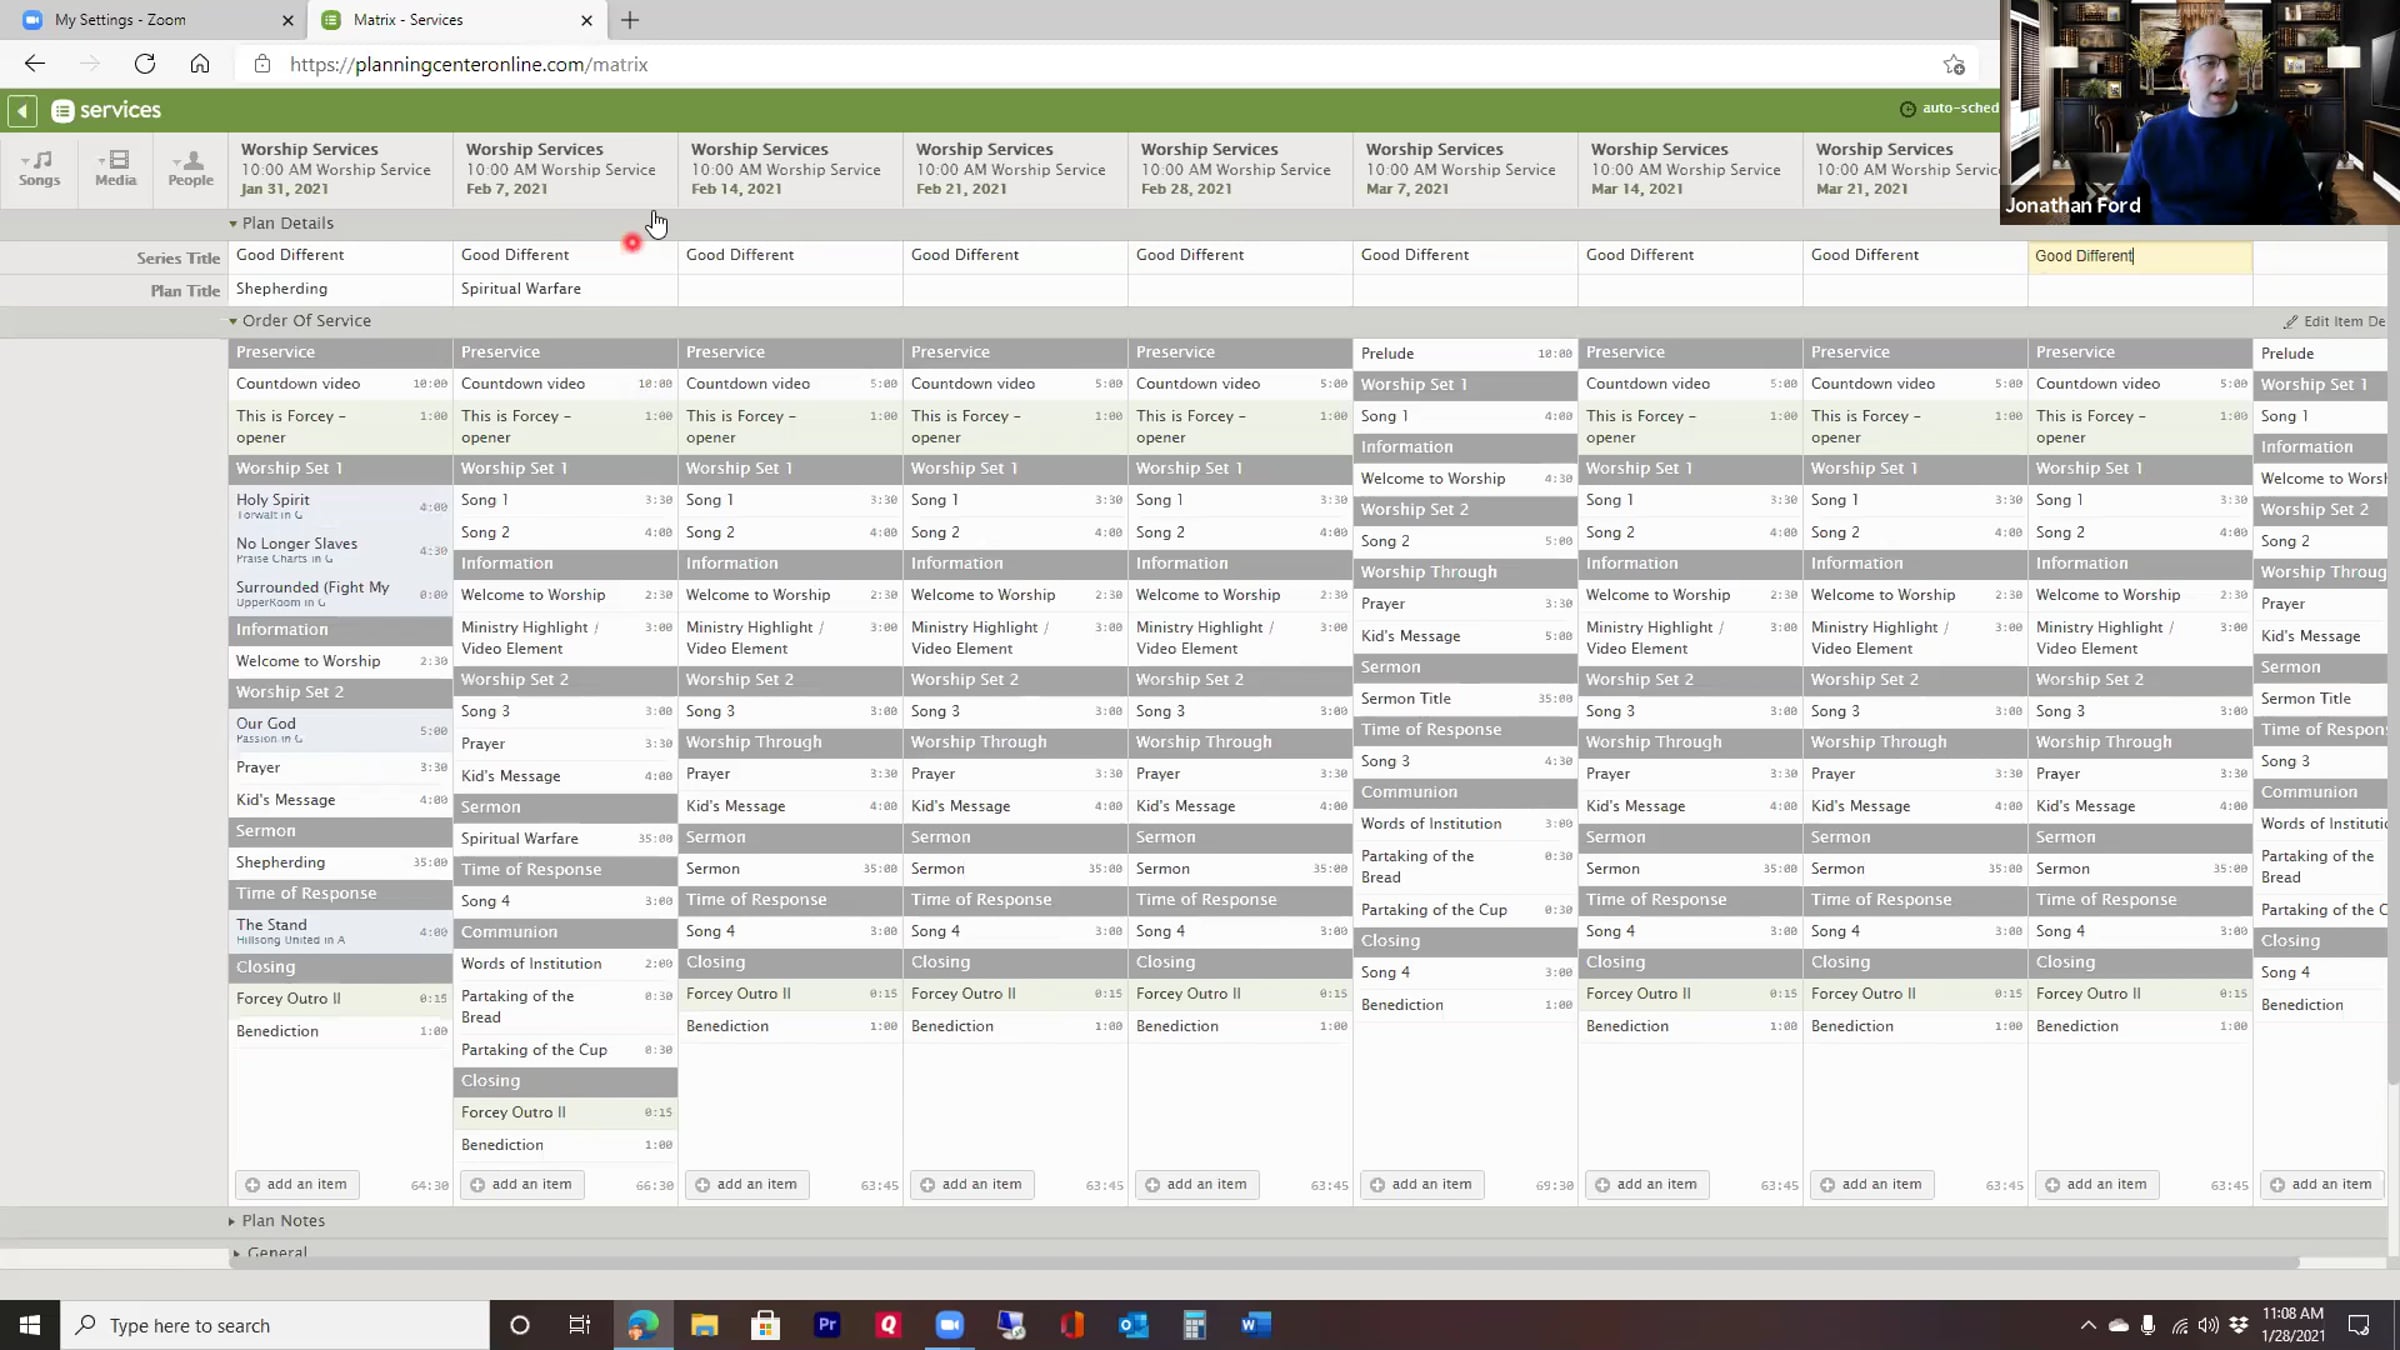Open Zoom from the Windows taskbar
Viewport: 2400px width, 1350px height.
(x=949, y=1325)
